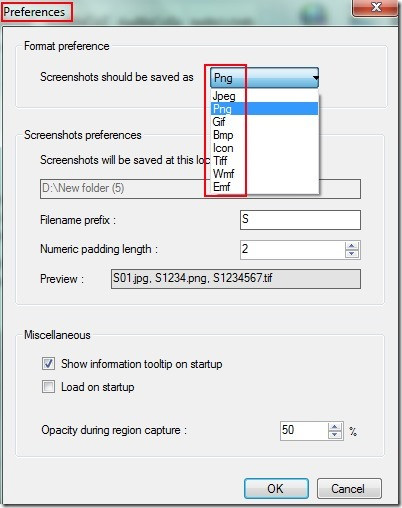Dismiss dialog with Cancel button
The width and height of the screenshot is (402, 508).
tap(349, 489)
